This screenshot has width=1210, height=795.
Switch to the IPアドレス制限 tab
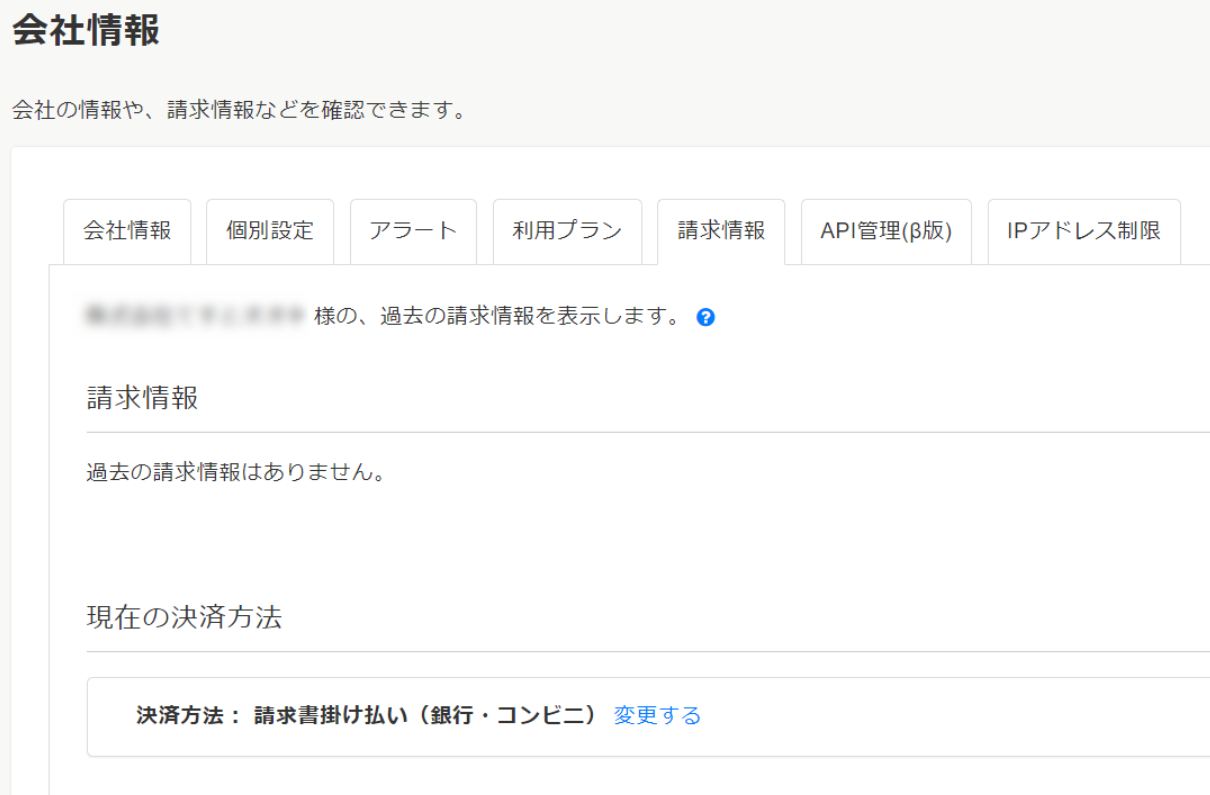1084,231
